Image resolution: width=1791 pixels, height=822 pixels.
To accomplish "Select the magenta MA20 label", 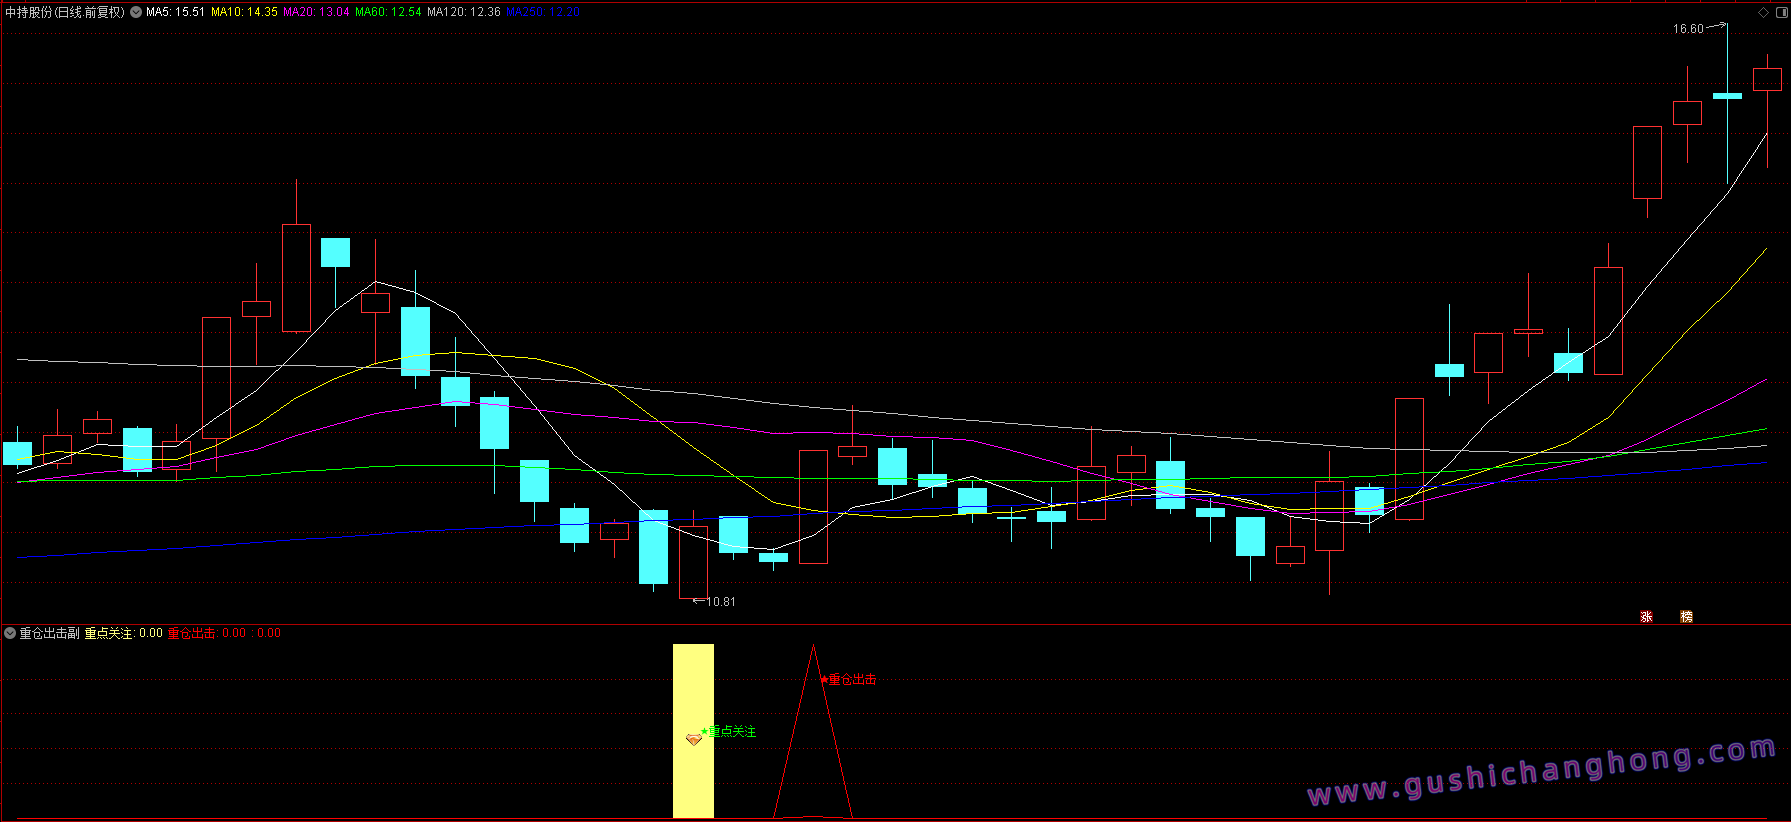I will [x=316, y=12].
